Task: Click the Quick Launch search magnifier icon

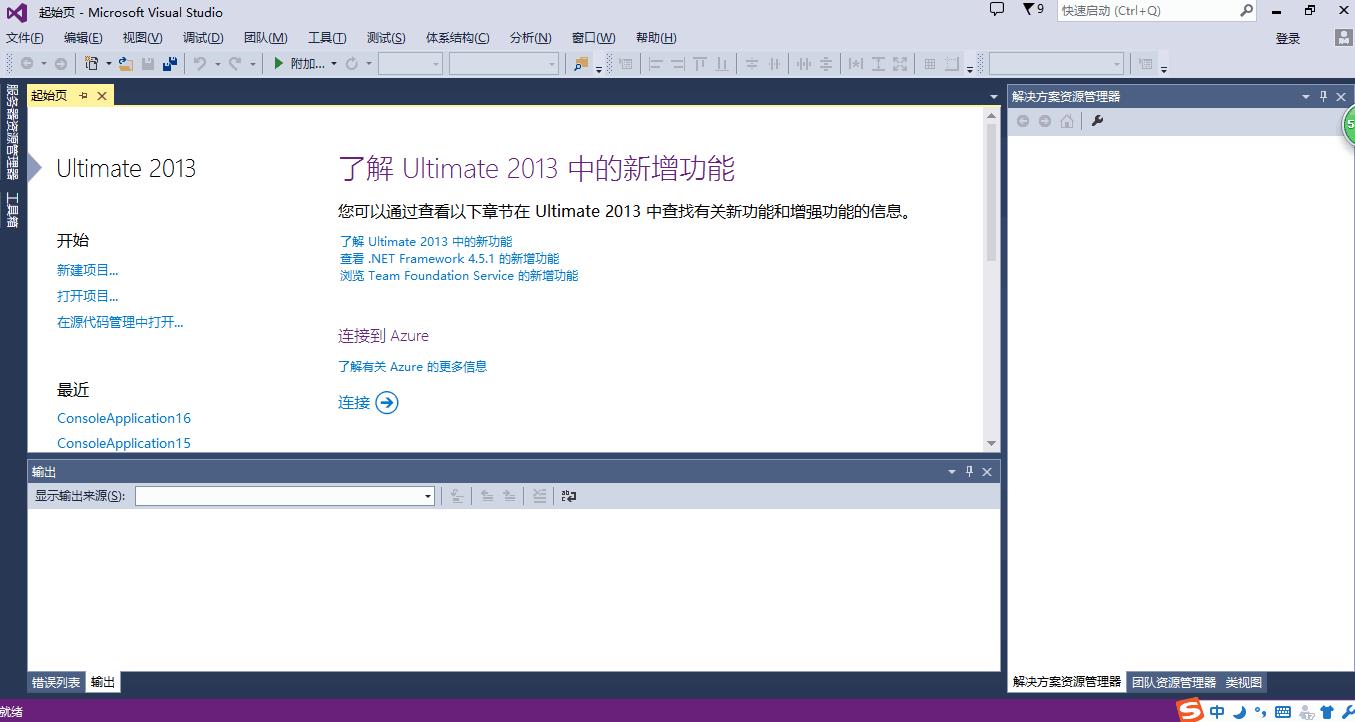Action: (1247, 10)
